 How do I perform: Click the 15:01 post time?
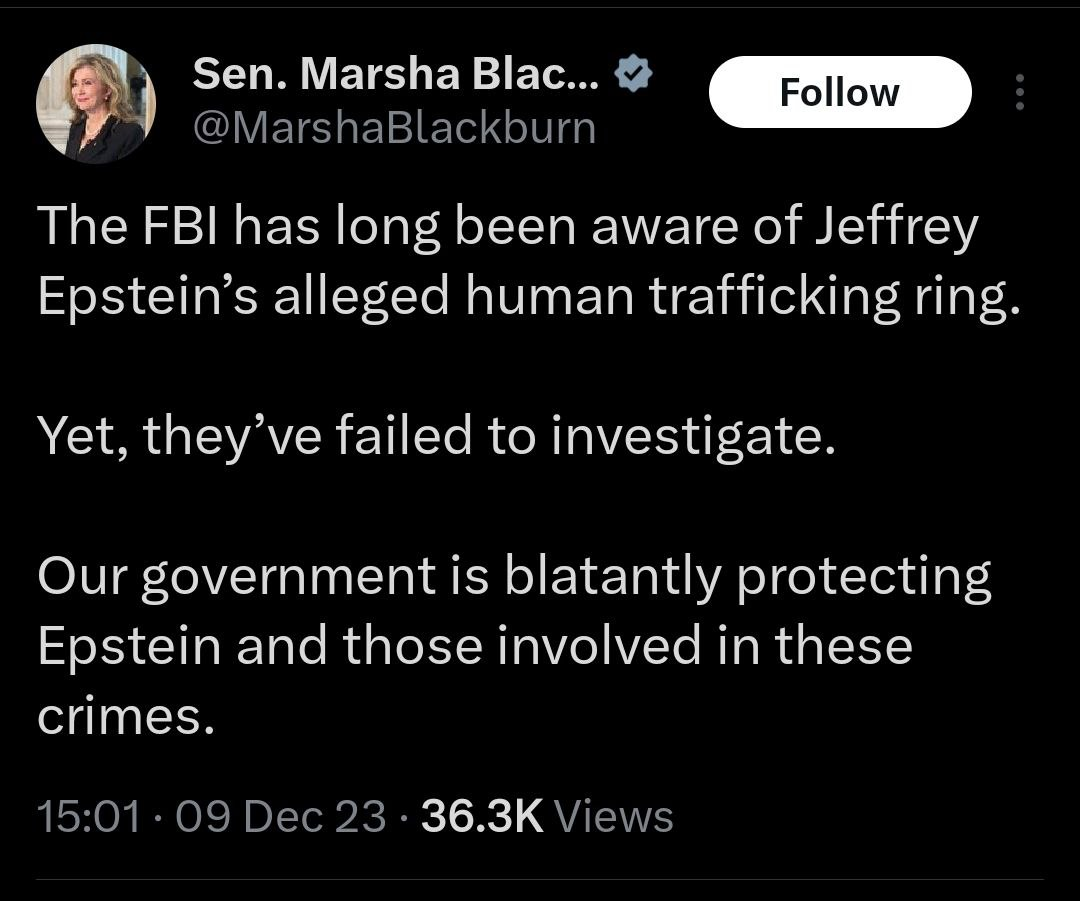pyautogui.click(x=89, y=816)
